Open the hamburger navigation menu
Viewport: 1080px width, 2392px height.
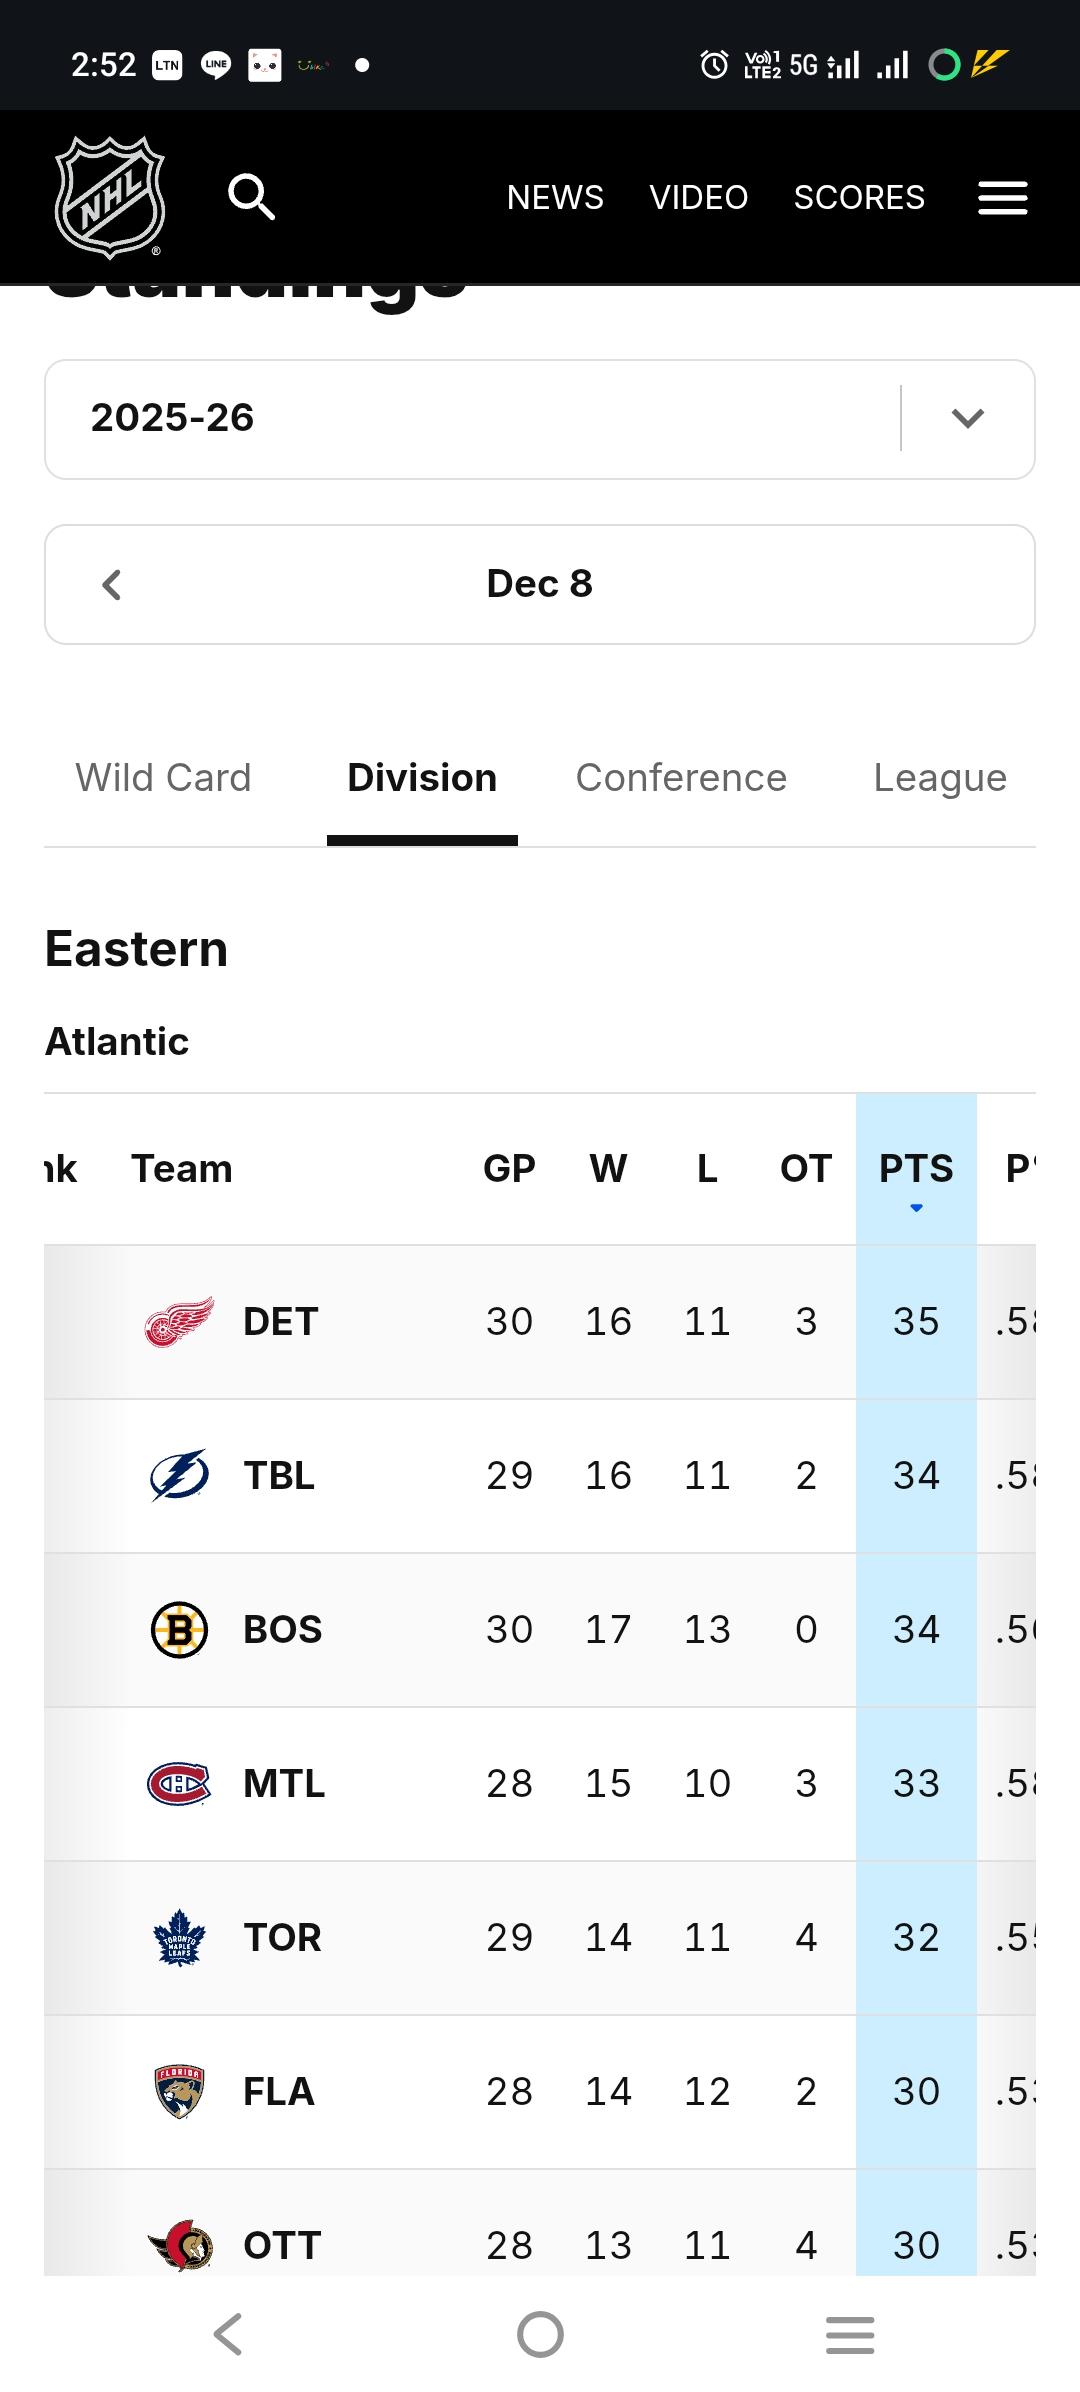[x=1002, y=198]
